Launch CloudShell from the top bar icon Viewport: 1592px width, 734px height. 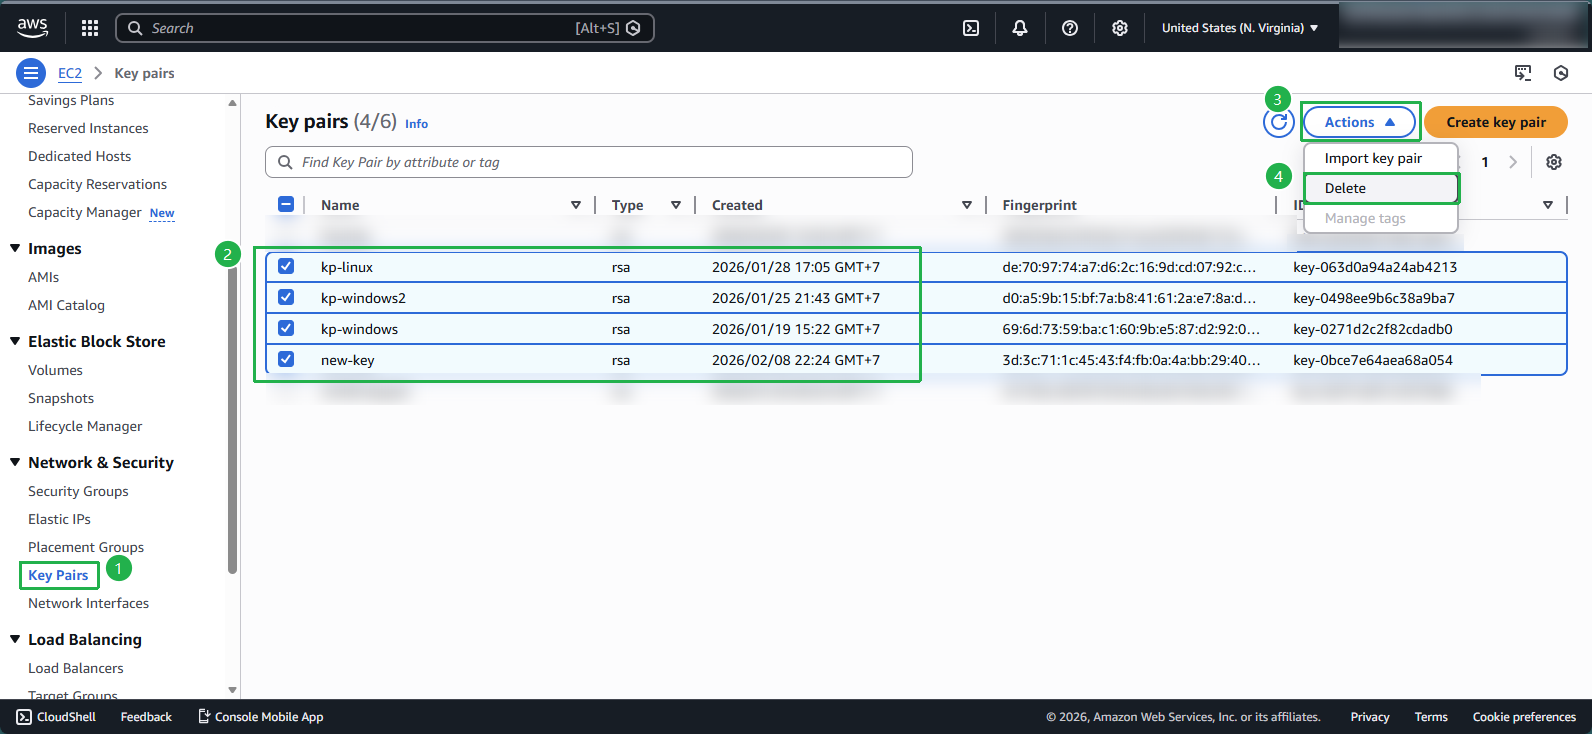click(971, 28)
